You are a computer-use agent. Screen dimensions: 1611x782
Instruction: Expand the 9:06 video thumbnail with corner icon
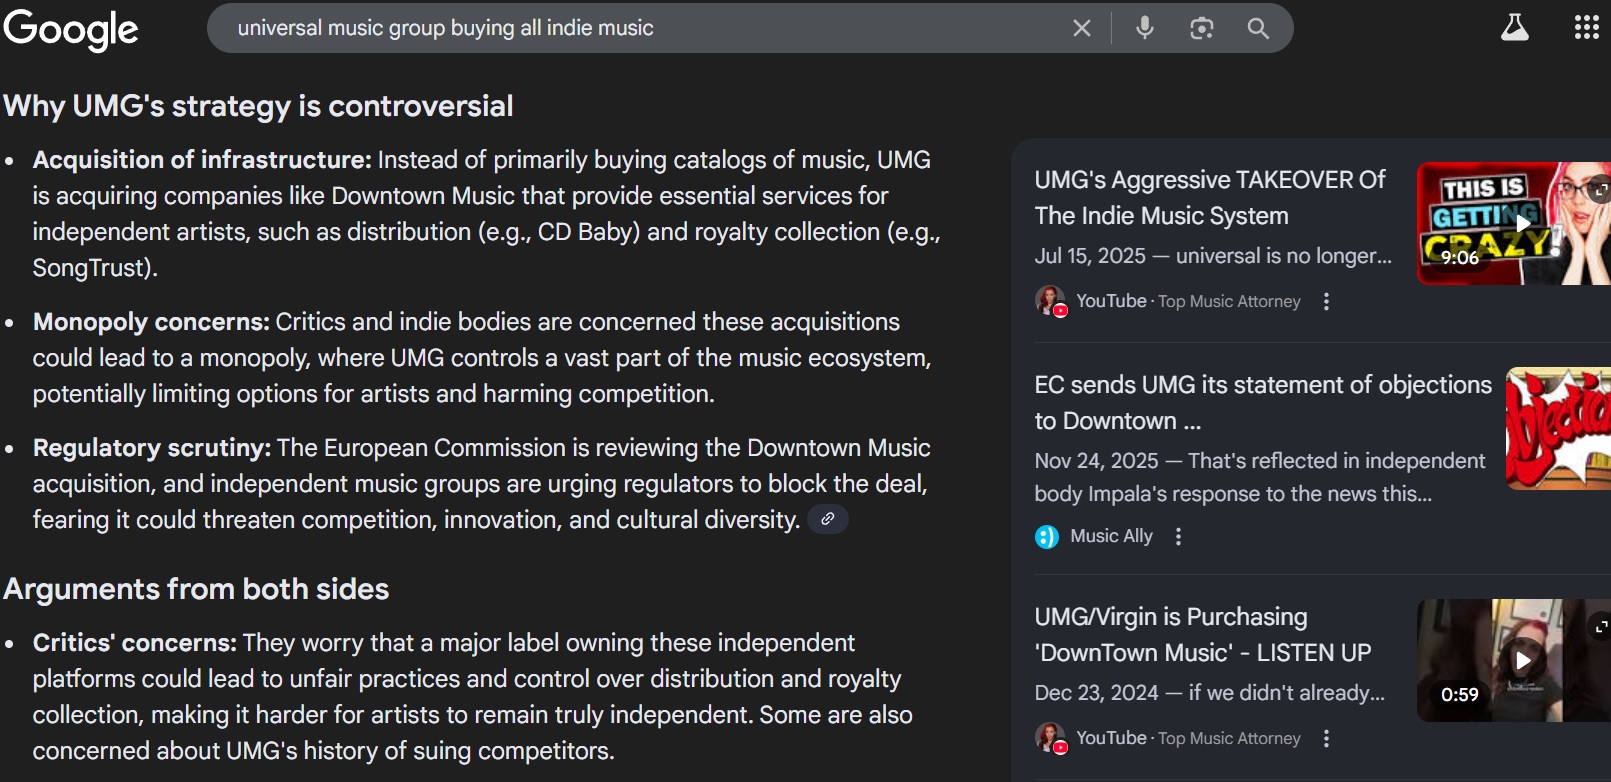(1601, 190)
